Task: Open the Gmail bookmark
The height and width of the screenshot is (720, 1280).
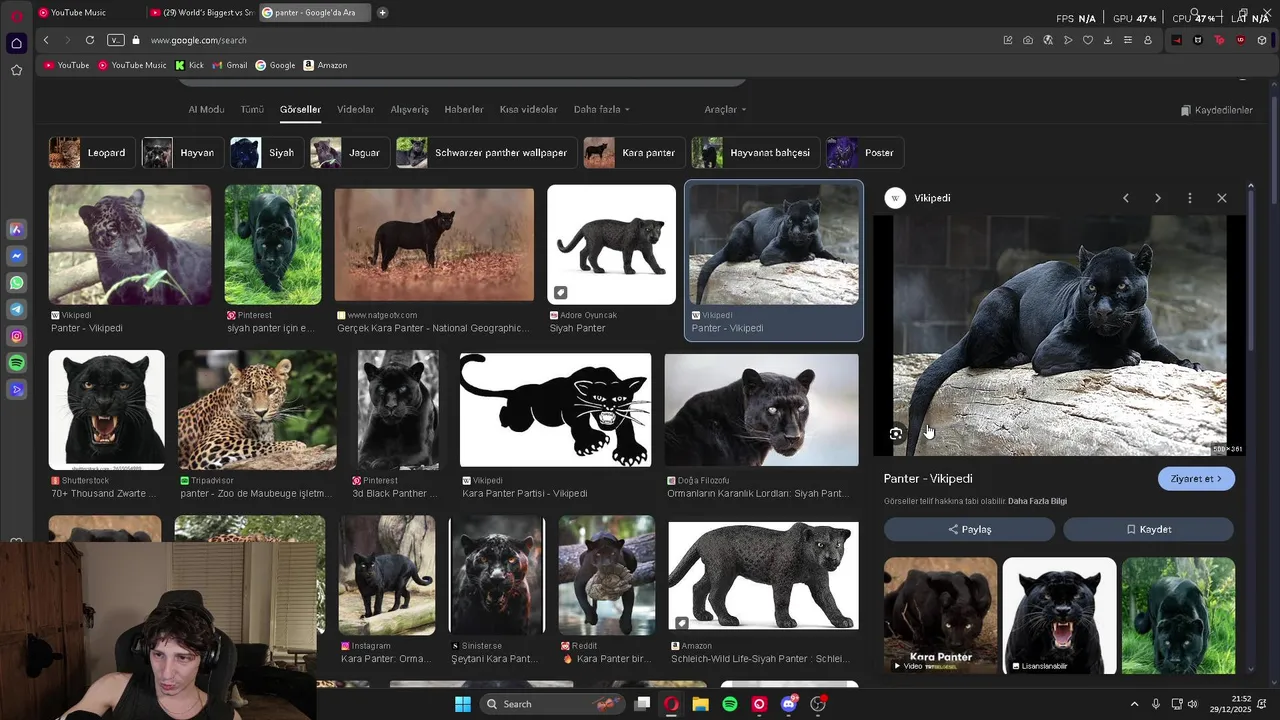Action: [x=230, y=65]
